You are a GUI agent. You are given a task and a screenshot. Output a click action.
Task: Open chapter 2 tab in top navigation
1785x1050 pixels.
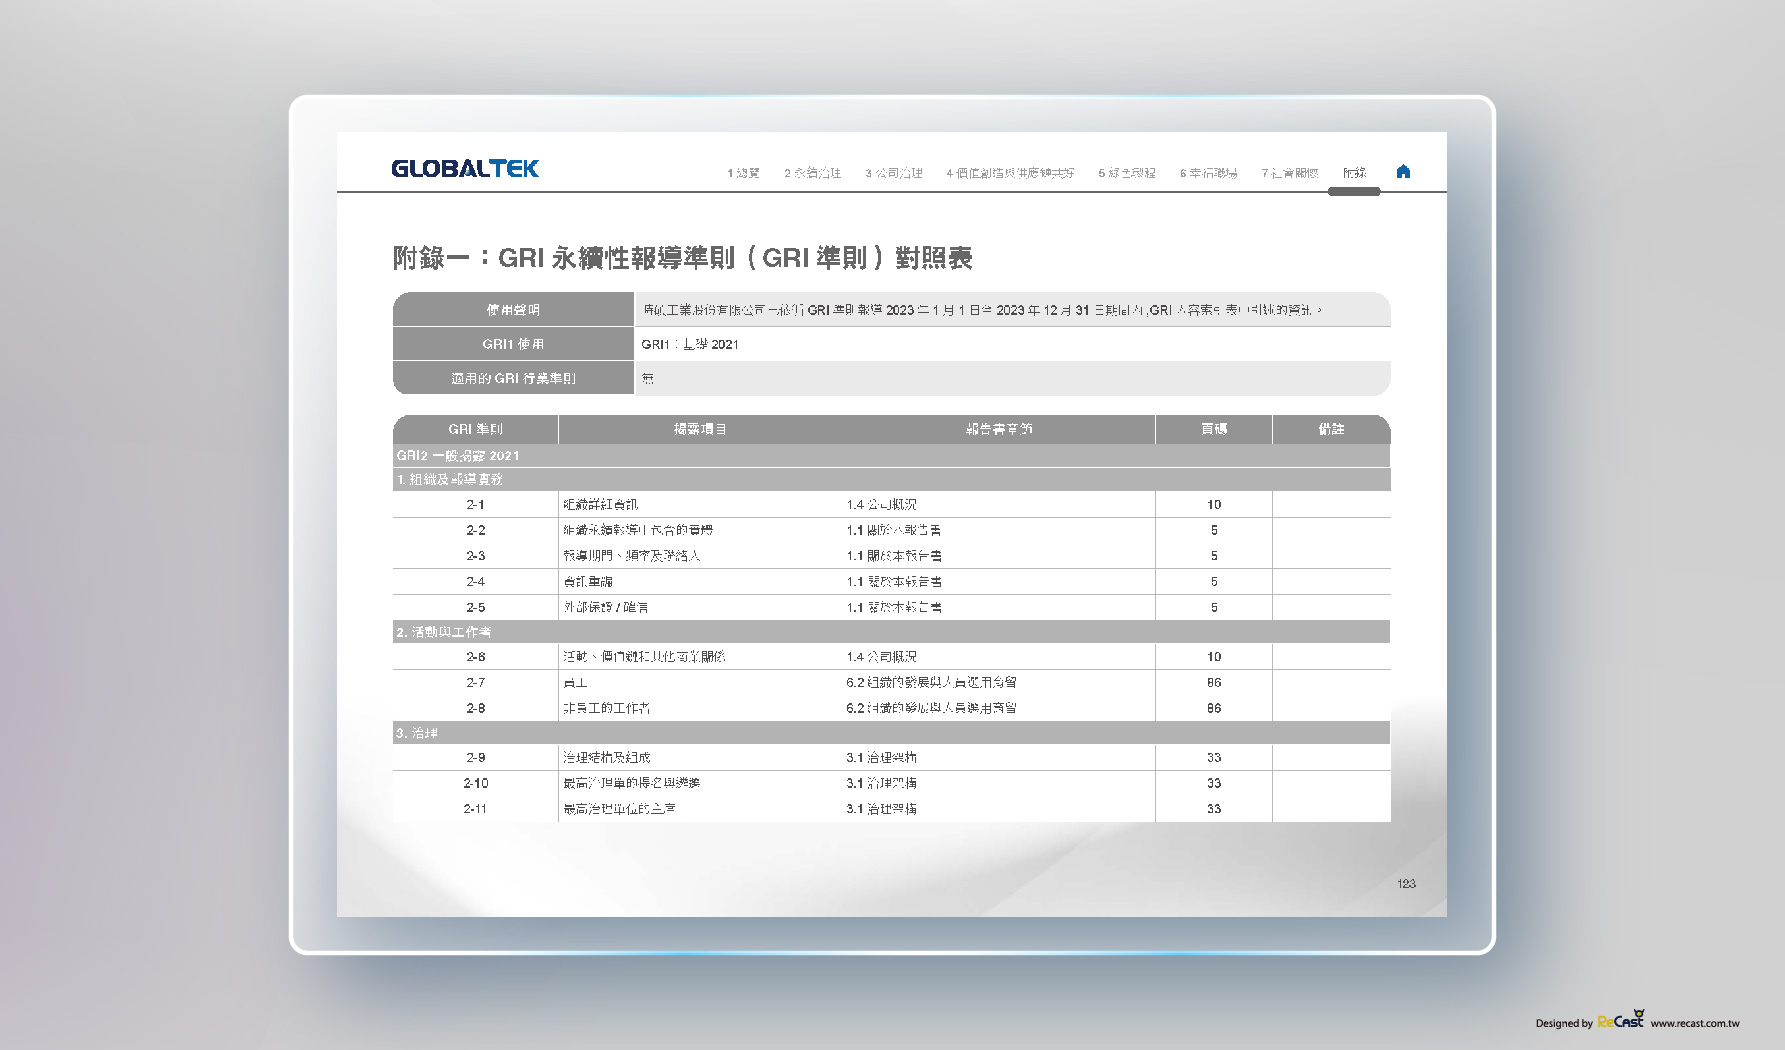(813, 173)
